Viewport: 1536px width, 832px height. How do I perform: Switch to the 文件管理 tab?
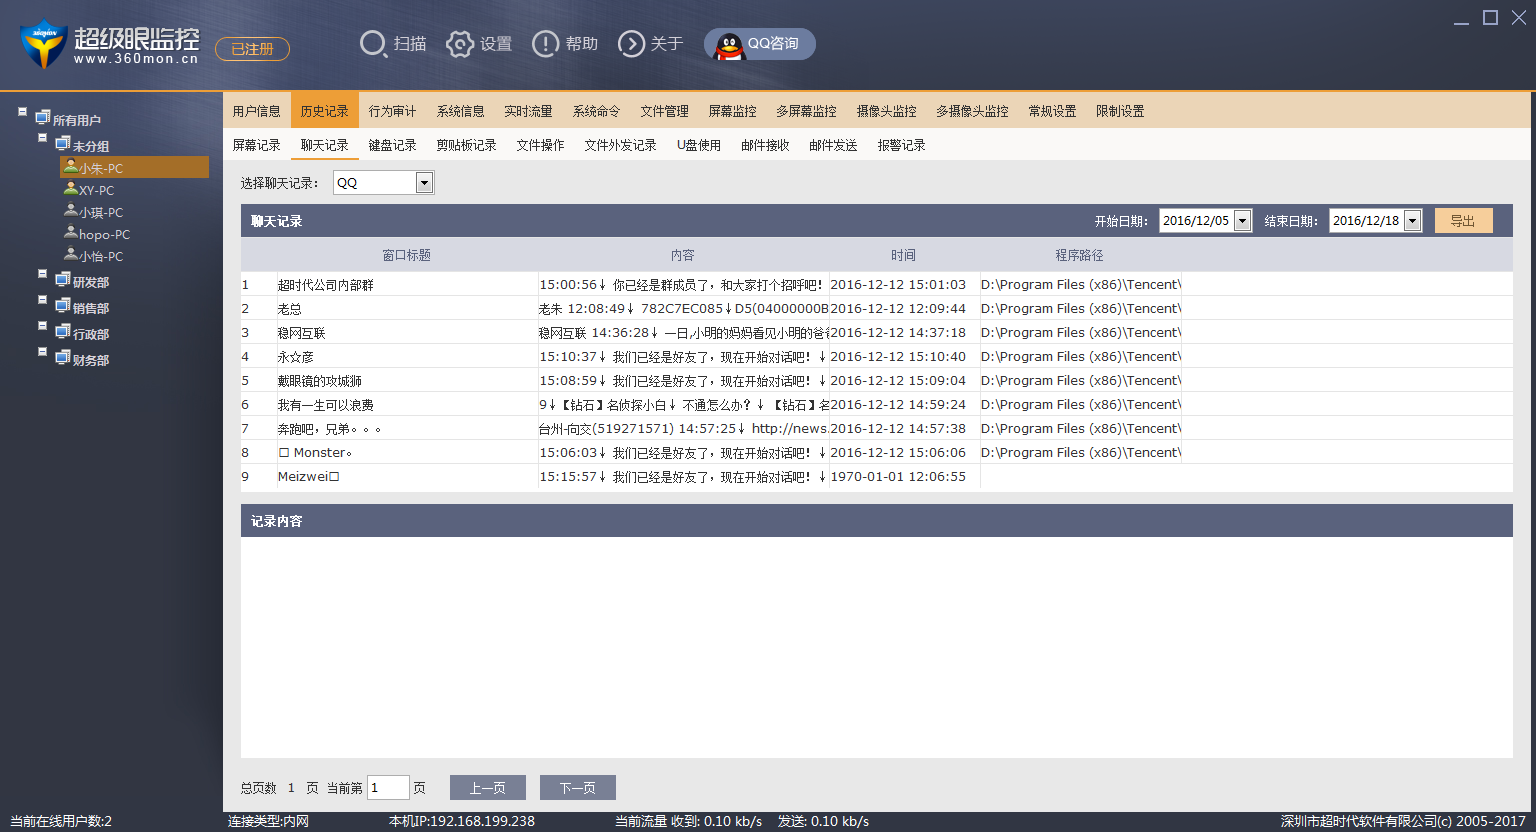(x=665, y=111)
